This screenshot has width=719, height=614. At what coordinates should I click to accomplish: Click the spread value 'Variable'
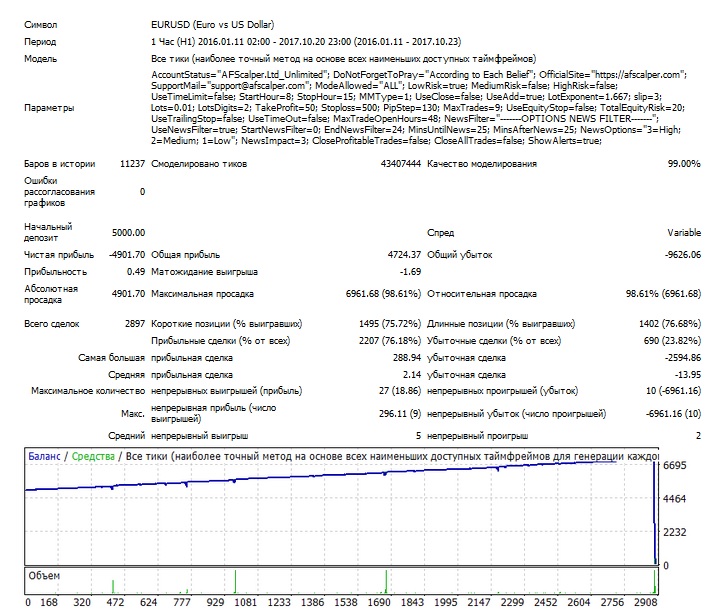[x=684, y=232]
